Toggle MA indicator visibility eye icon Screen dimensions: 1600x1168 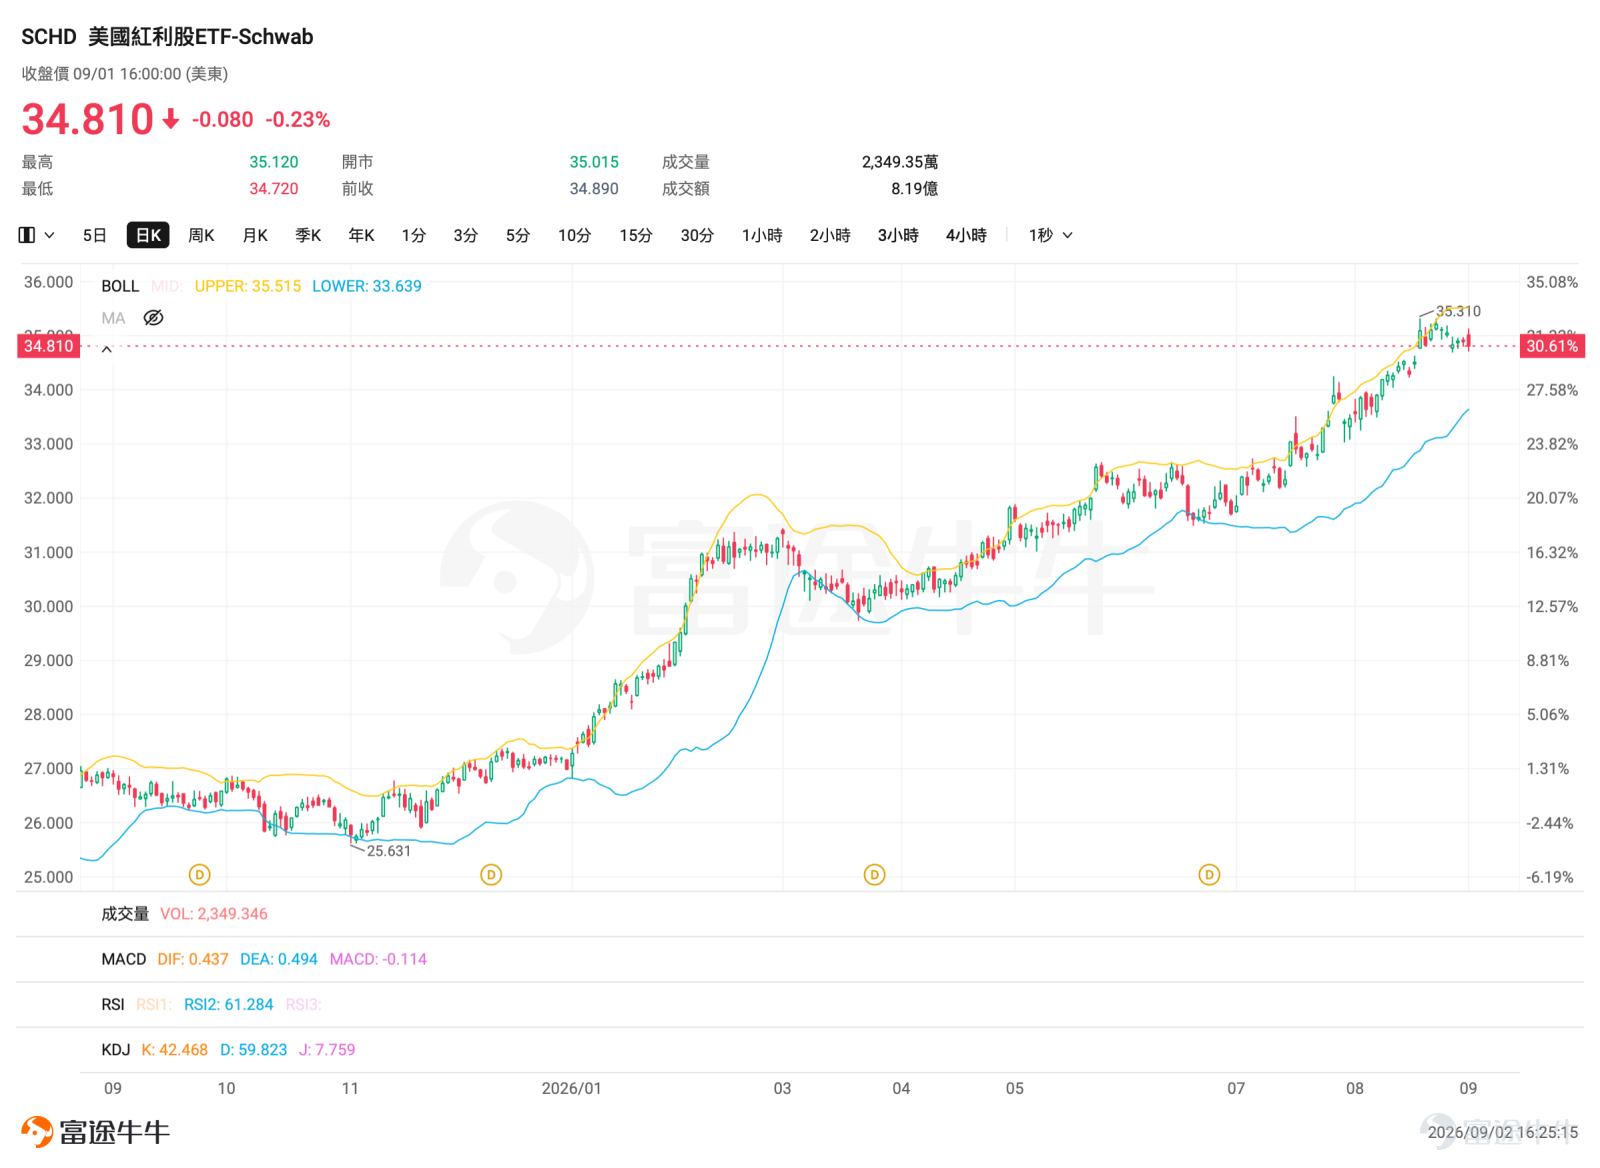tap(153, 318)
